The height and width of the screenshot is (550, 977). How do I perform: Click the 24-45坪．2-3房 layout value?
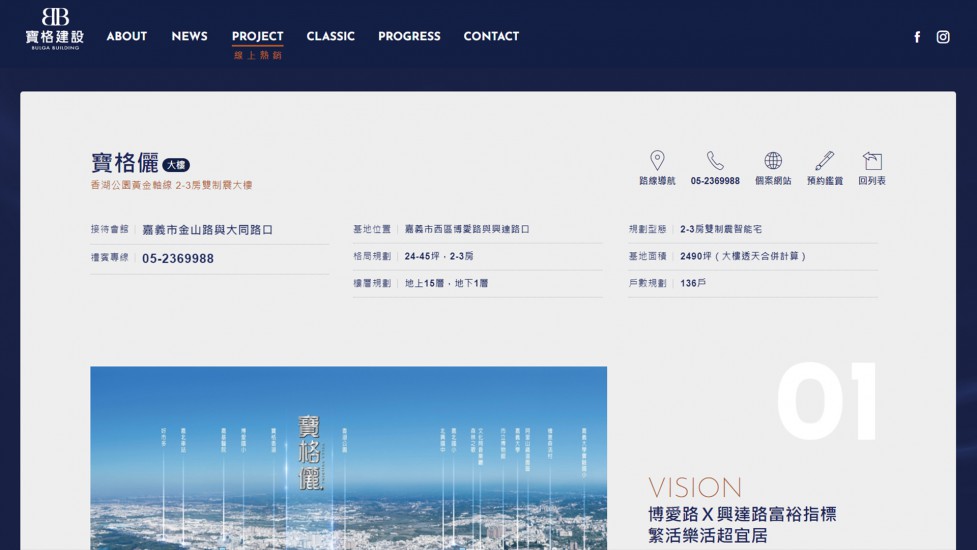[x=439, y=256]
